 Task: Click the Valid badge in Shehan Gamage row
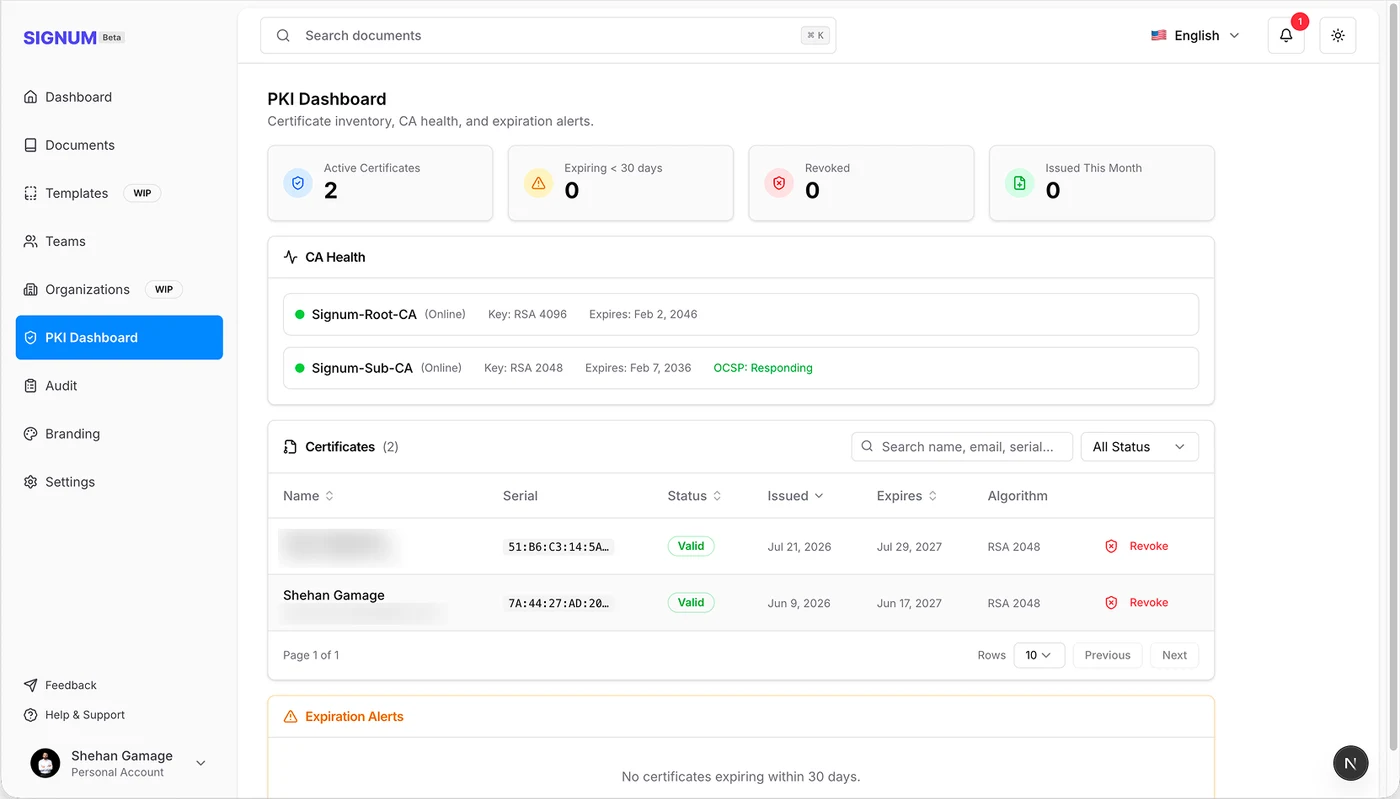(x=691, y=602)
